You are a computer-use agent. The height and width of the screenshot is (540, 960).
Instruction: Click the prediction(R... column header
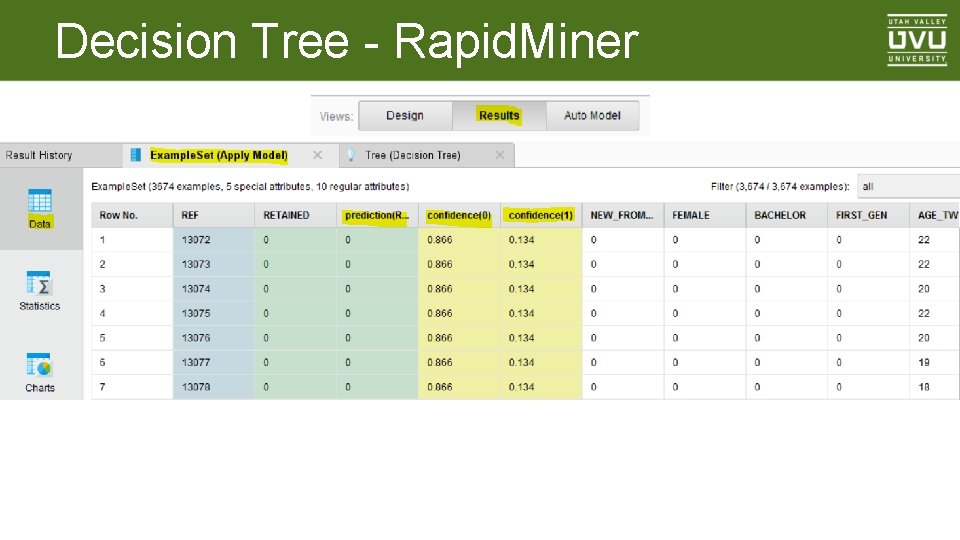point(377,216)
